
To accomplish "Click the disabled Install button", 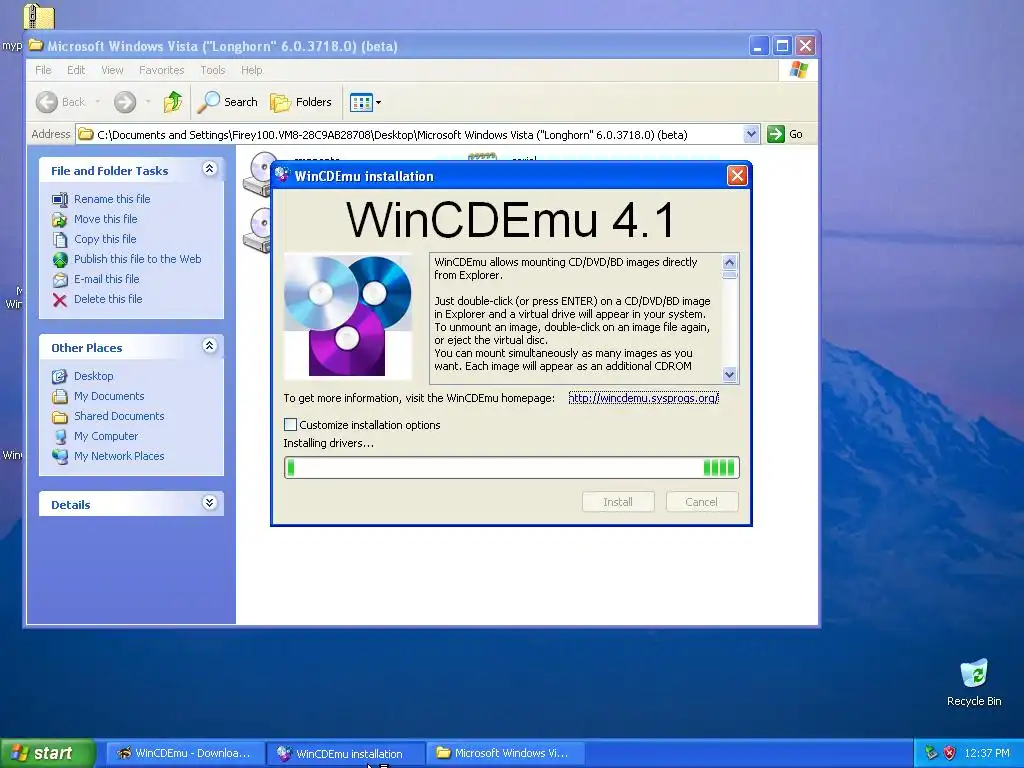I will [618, 502].
